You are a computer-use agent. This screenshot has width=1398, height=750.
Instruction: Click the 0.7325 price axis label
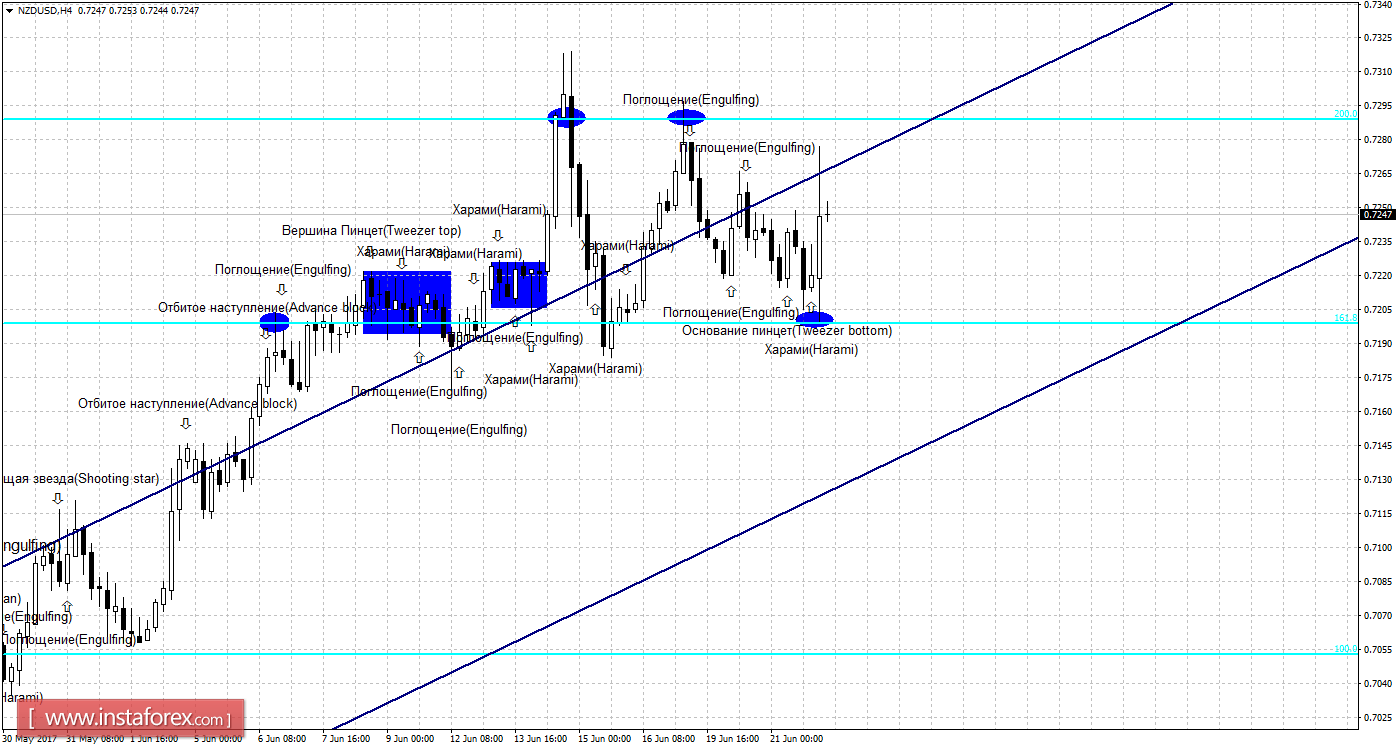point(1377,38)
